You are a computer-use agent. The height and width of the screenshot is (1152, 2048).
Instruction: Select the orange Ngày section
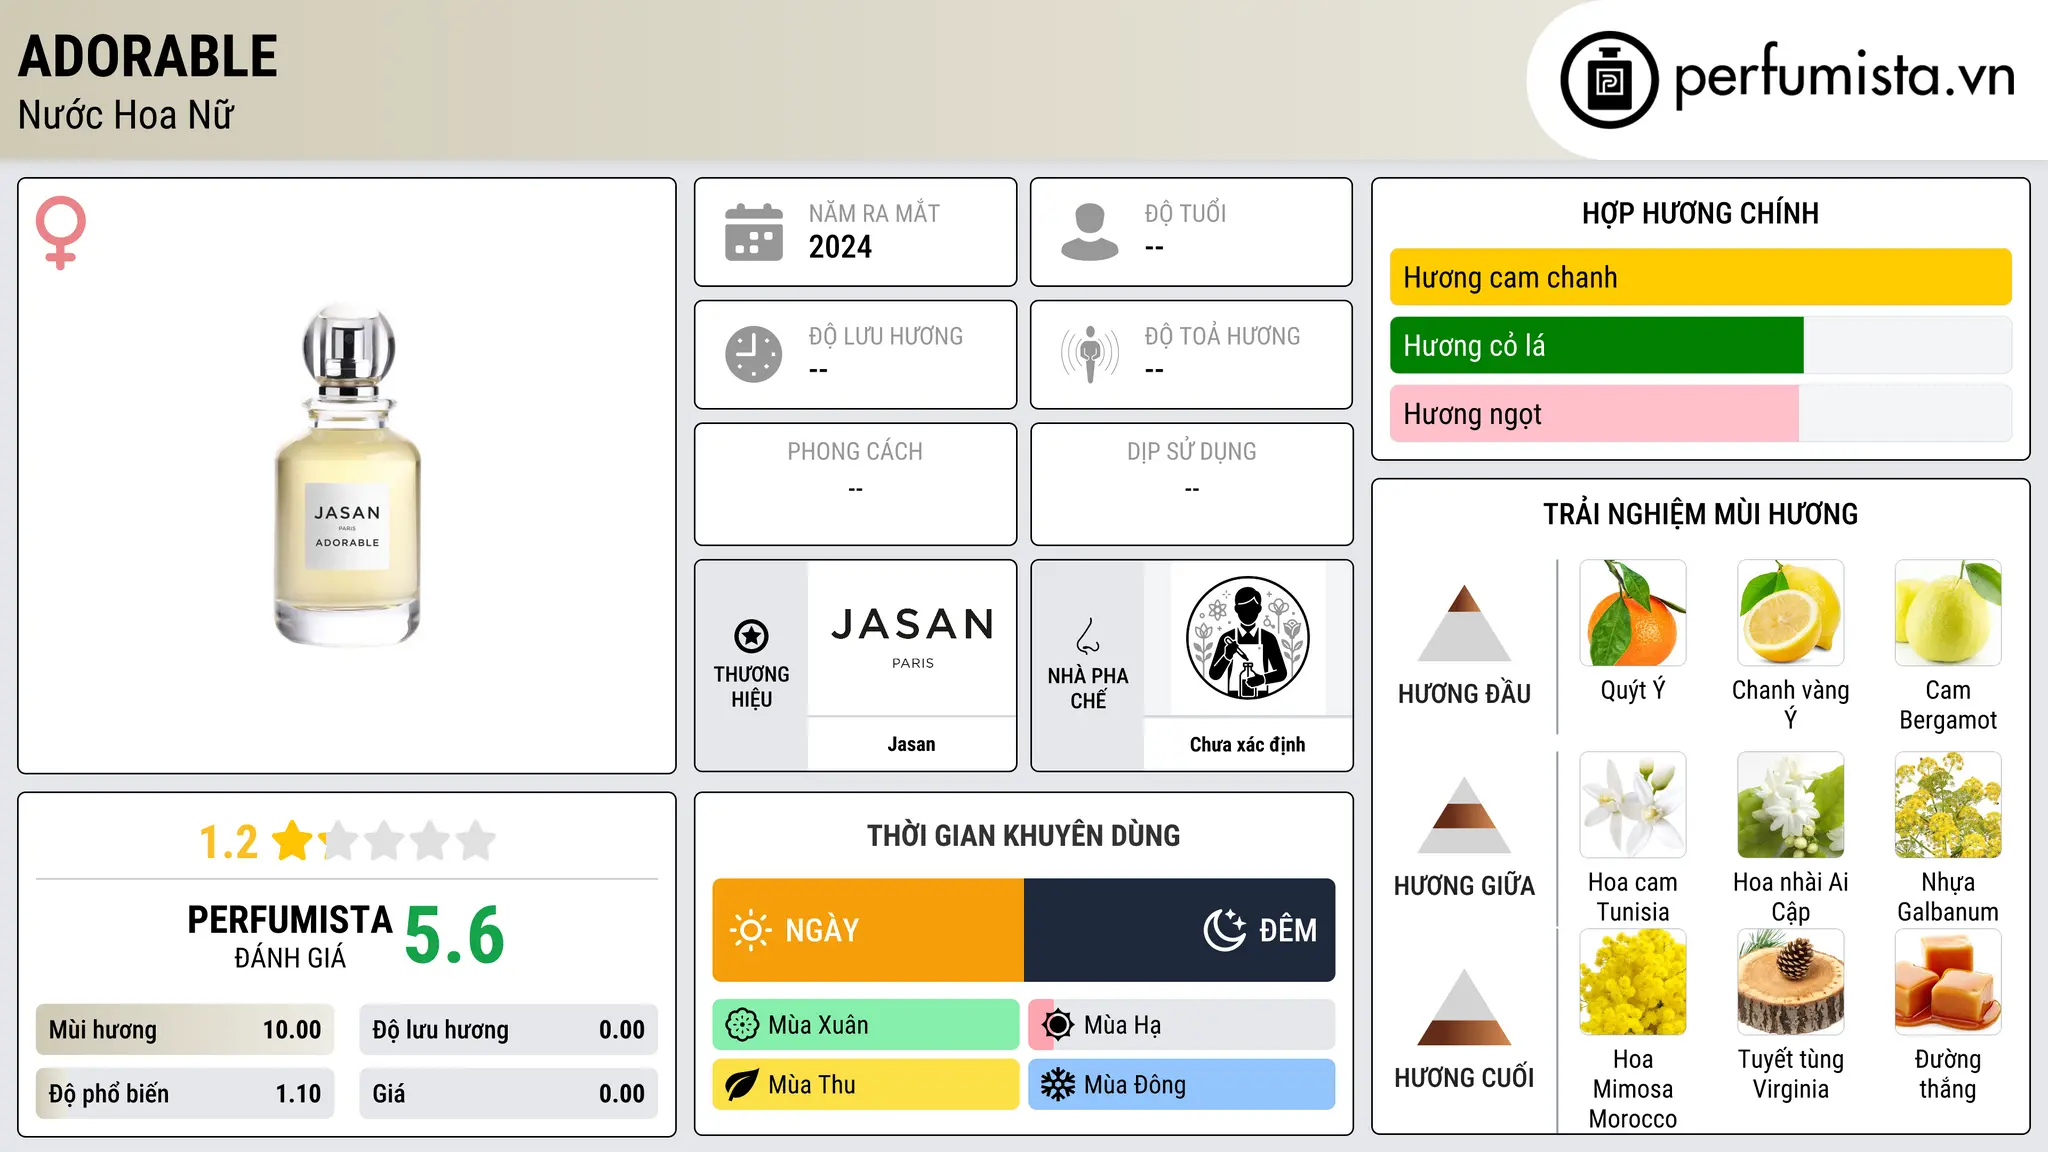point(868,930)
